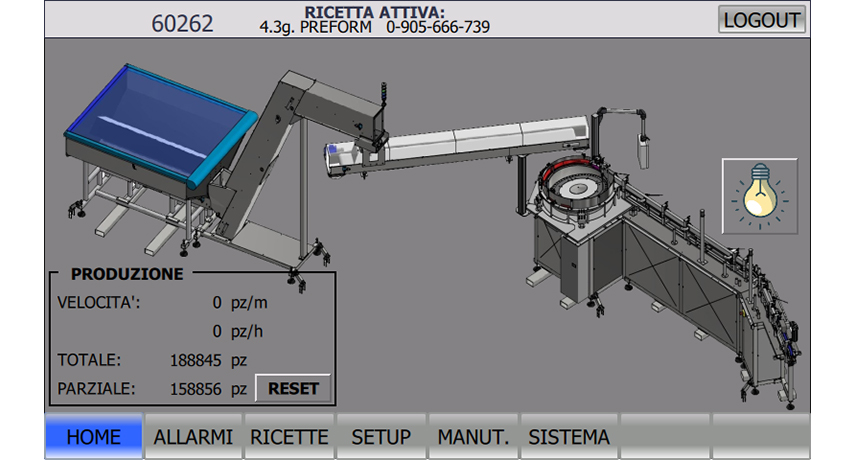Screen dimensions: 855x460
Task: Open the HOME tab
Action: [94, 437]
